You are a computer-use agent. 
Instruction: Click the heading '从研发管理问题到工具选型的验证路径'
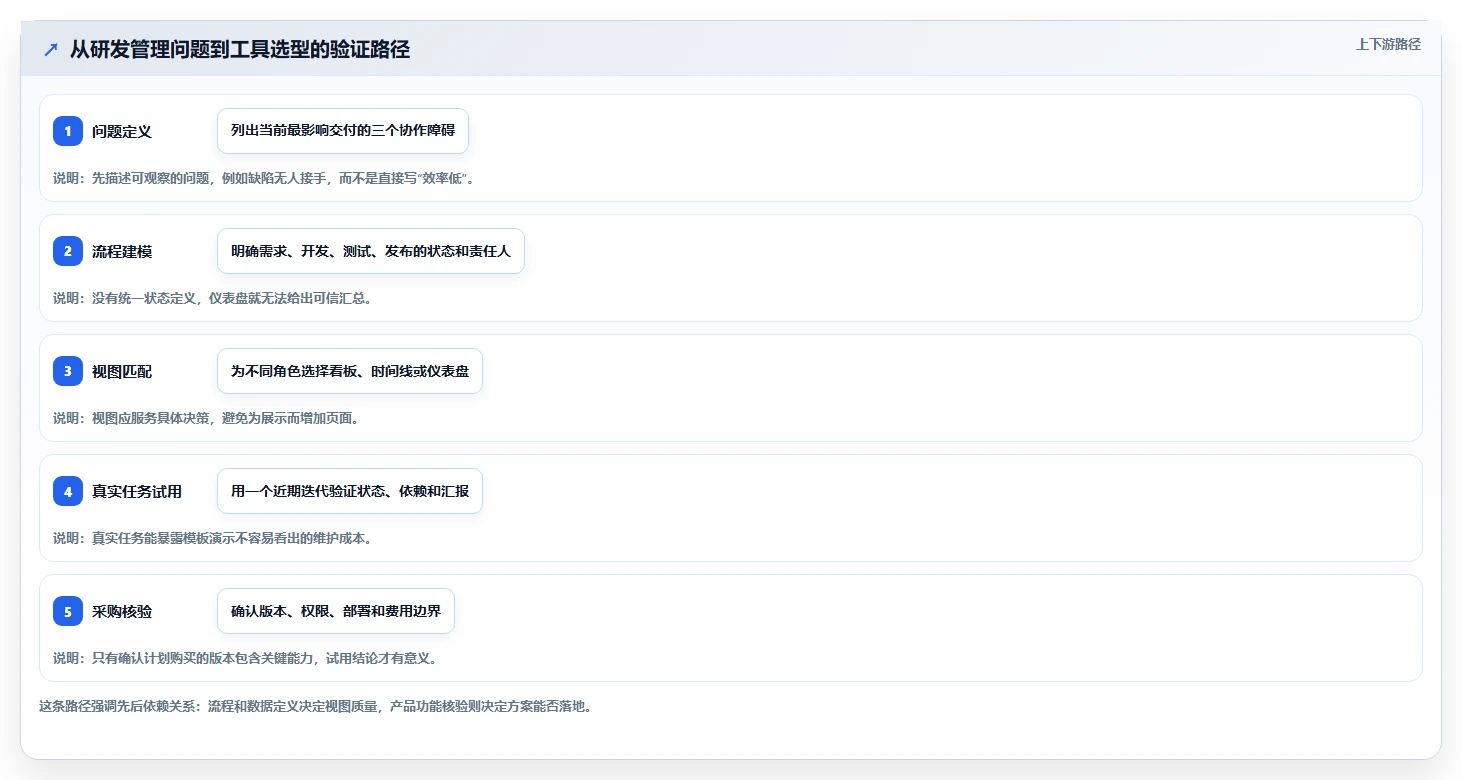240,50
